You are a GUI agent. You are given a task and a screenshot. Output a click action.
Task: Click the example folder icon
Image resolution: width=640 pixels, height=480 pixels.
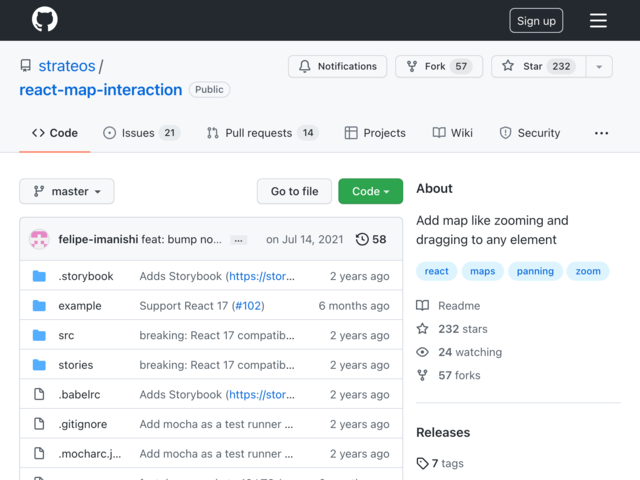39,305
